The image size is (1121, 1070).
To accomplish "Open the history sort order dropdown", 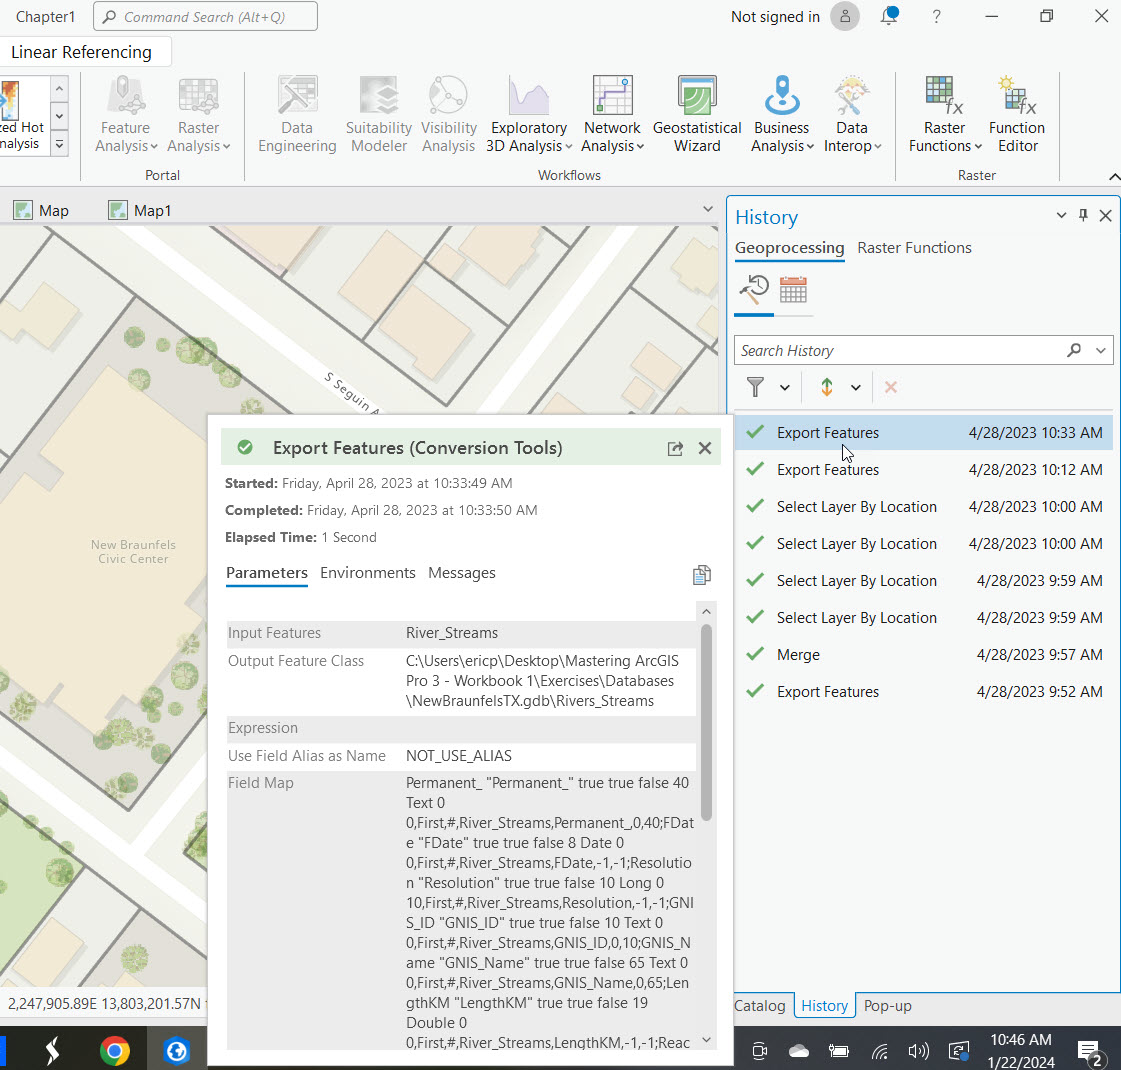I will point(856,388).
